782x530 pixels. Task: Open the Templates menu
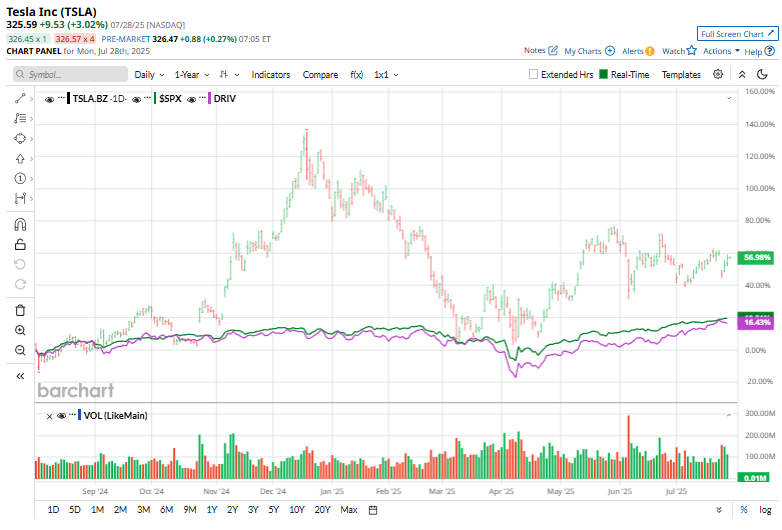click(681, 74)
